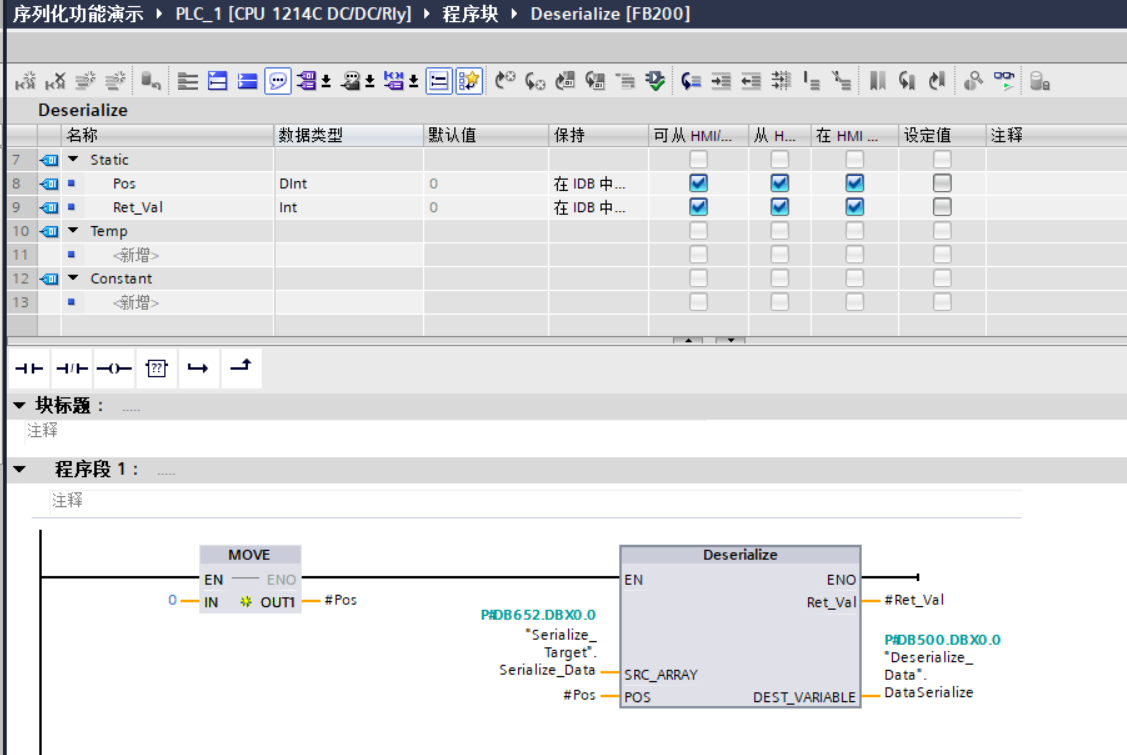Click the Delete network toolbar icon
The height and width of the screenshot is (755, 1127).
[x=55, y=81]
